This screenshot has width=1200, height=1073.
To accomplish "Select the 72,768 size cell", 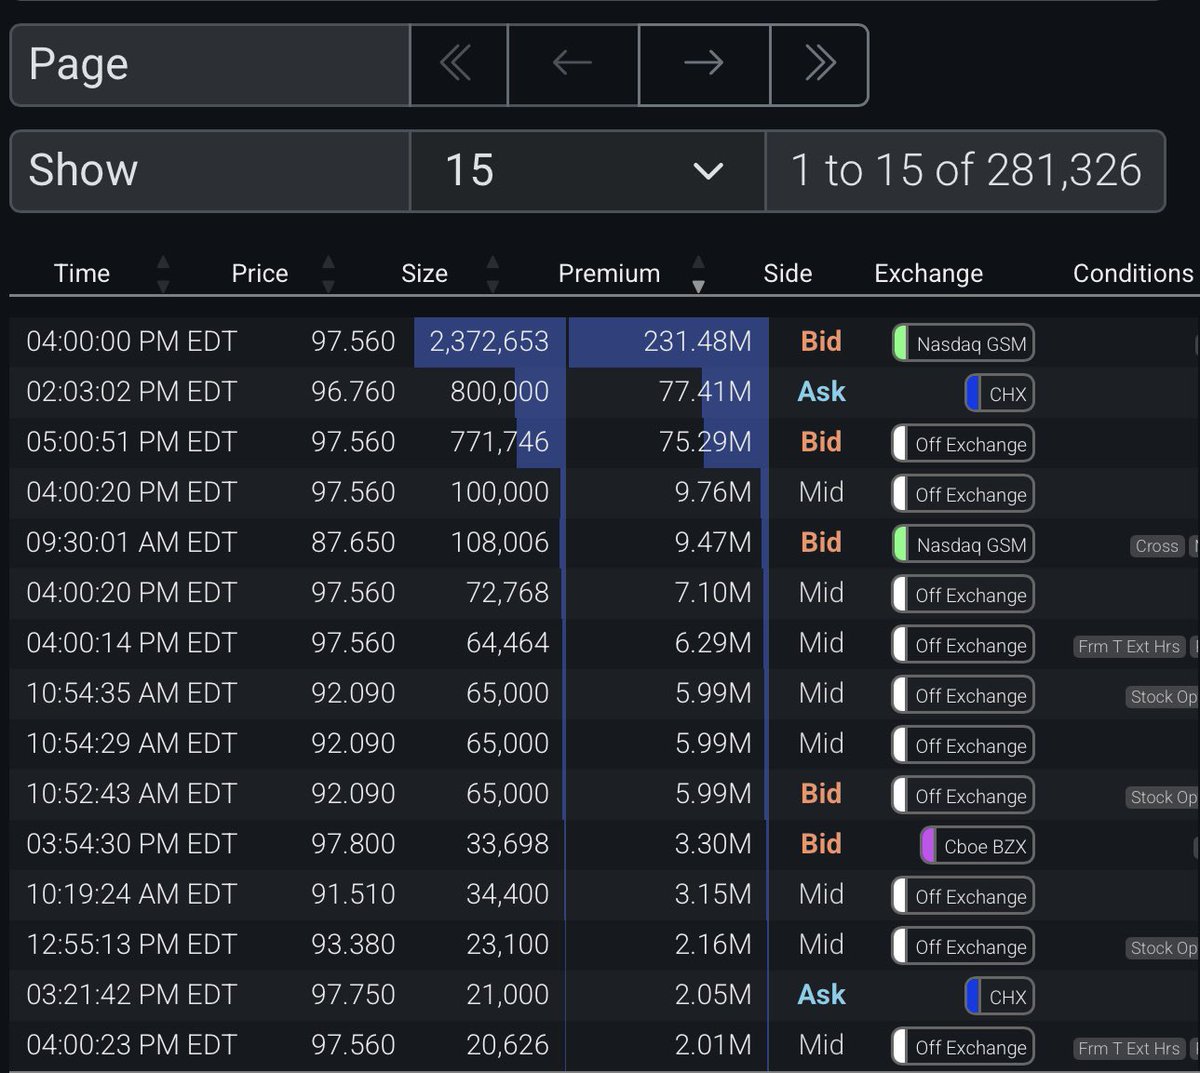I will click(x=507, y=593).
